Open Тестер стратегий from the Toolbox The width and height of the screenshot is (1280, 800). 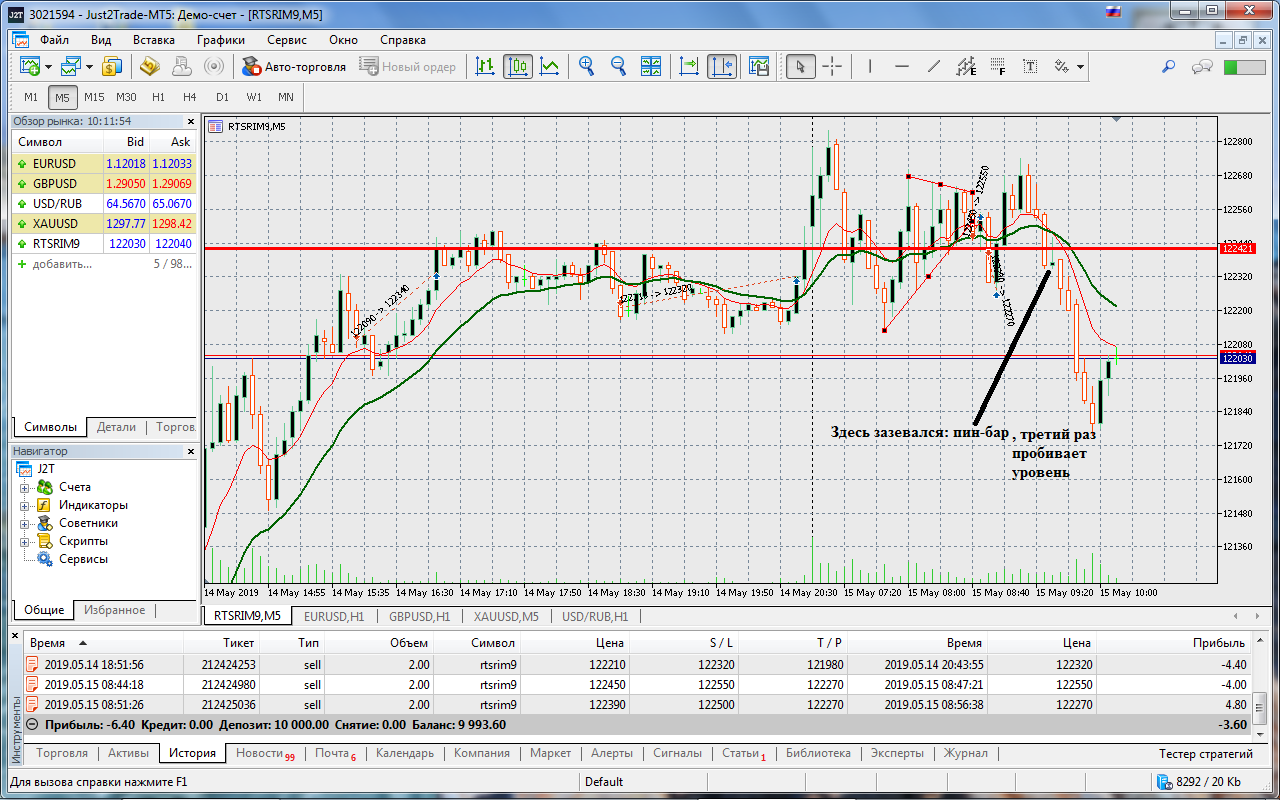tap(1205, 753)
